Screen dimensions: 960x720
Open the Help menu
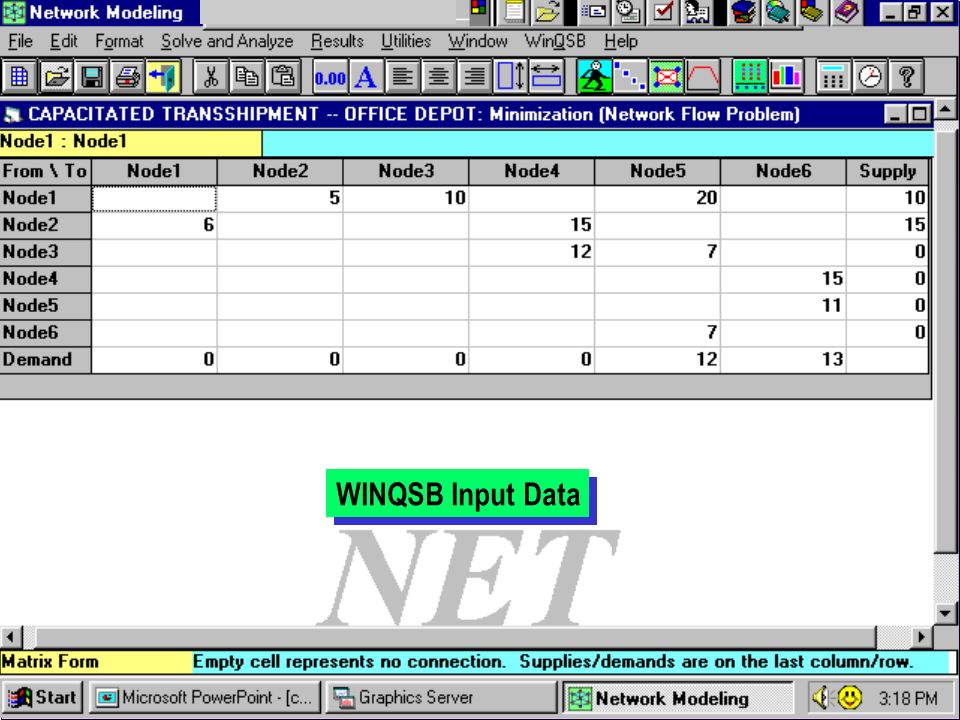621,42
